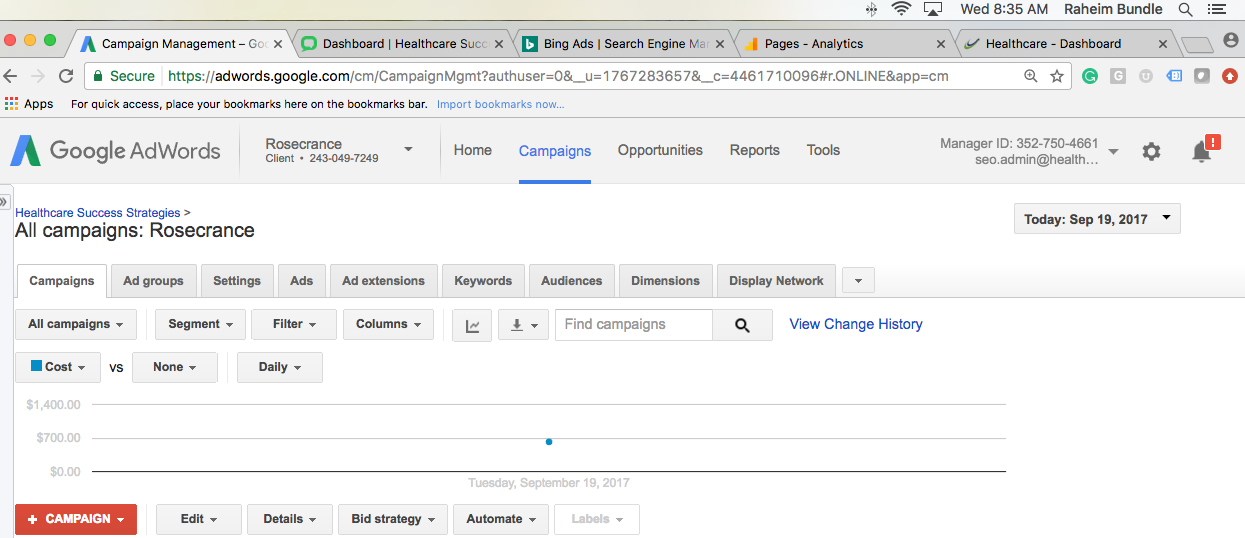Open AirPlay display menu
Image resolution: width=1245 pixels, height=538 pixels.
click(x=933, y=9)
